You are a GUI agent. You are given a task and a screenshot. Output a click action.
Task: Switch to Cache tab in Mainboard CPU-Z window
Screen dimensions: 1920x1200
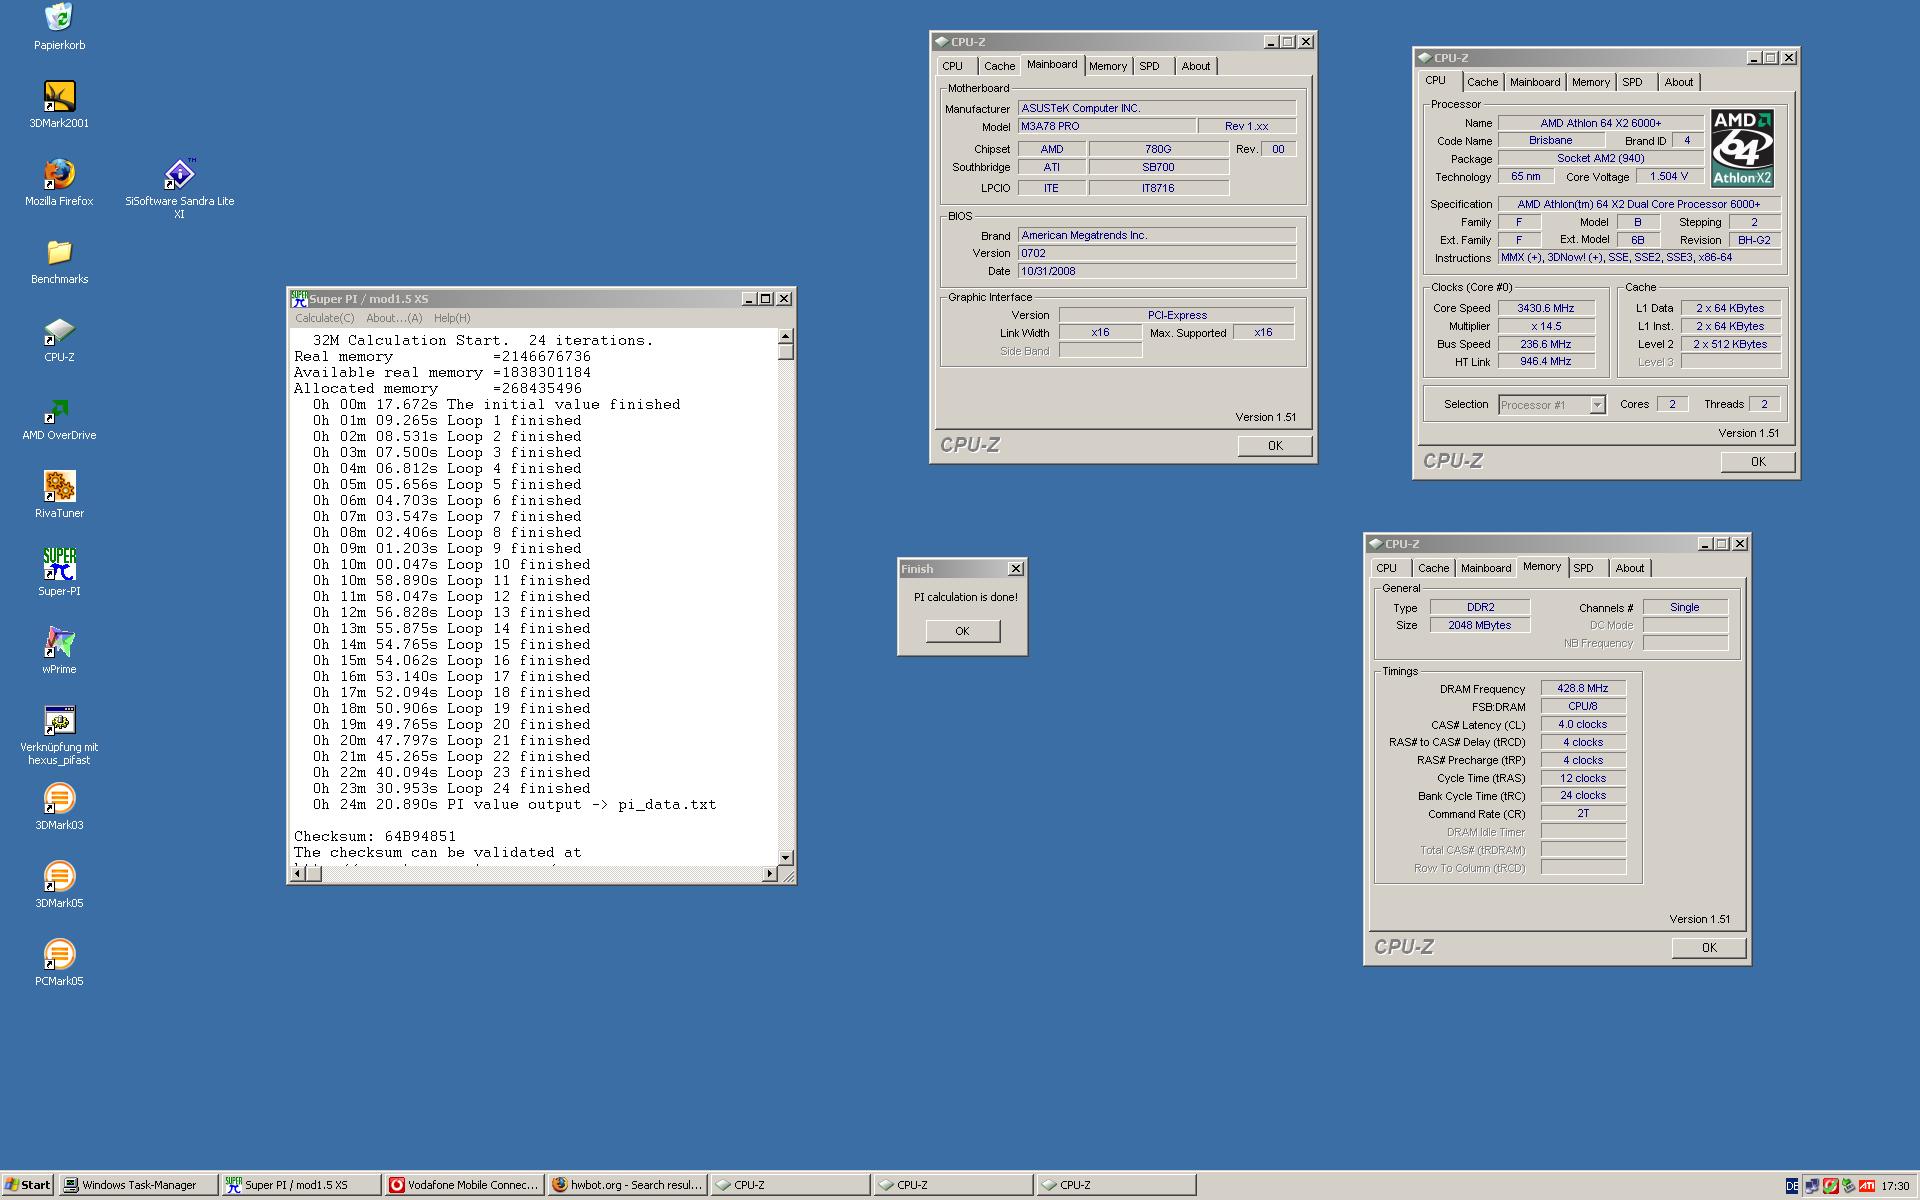point(999,66)
